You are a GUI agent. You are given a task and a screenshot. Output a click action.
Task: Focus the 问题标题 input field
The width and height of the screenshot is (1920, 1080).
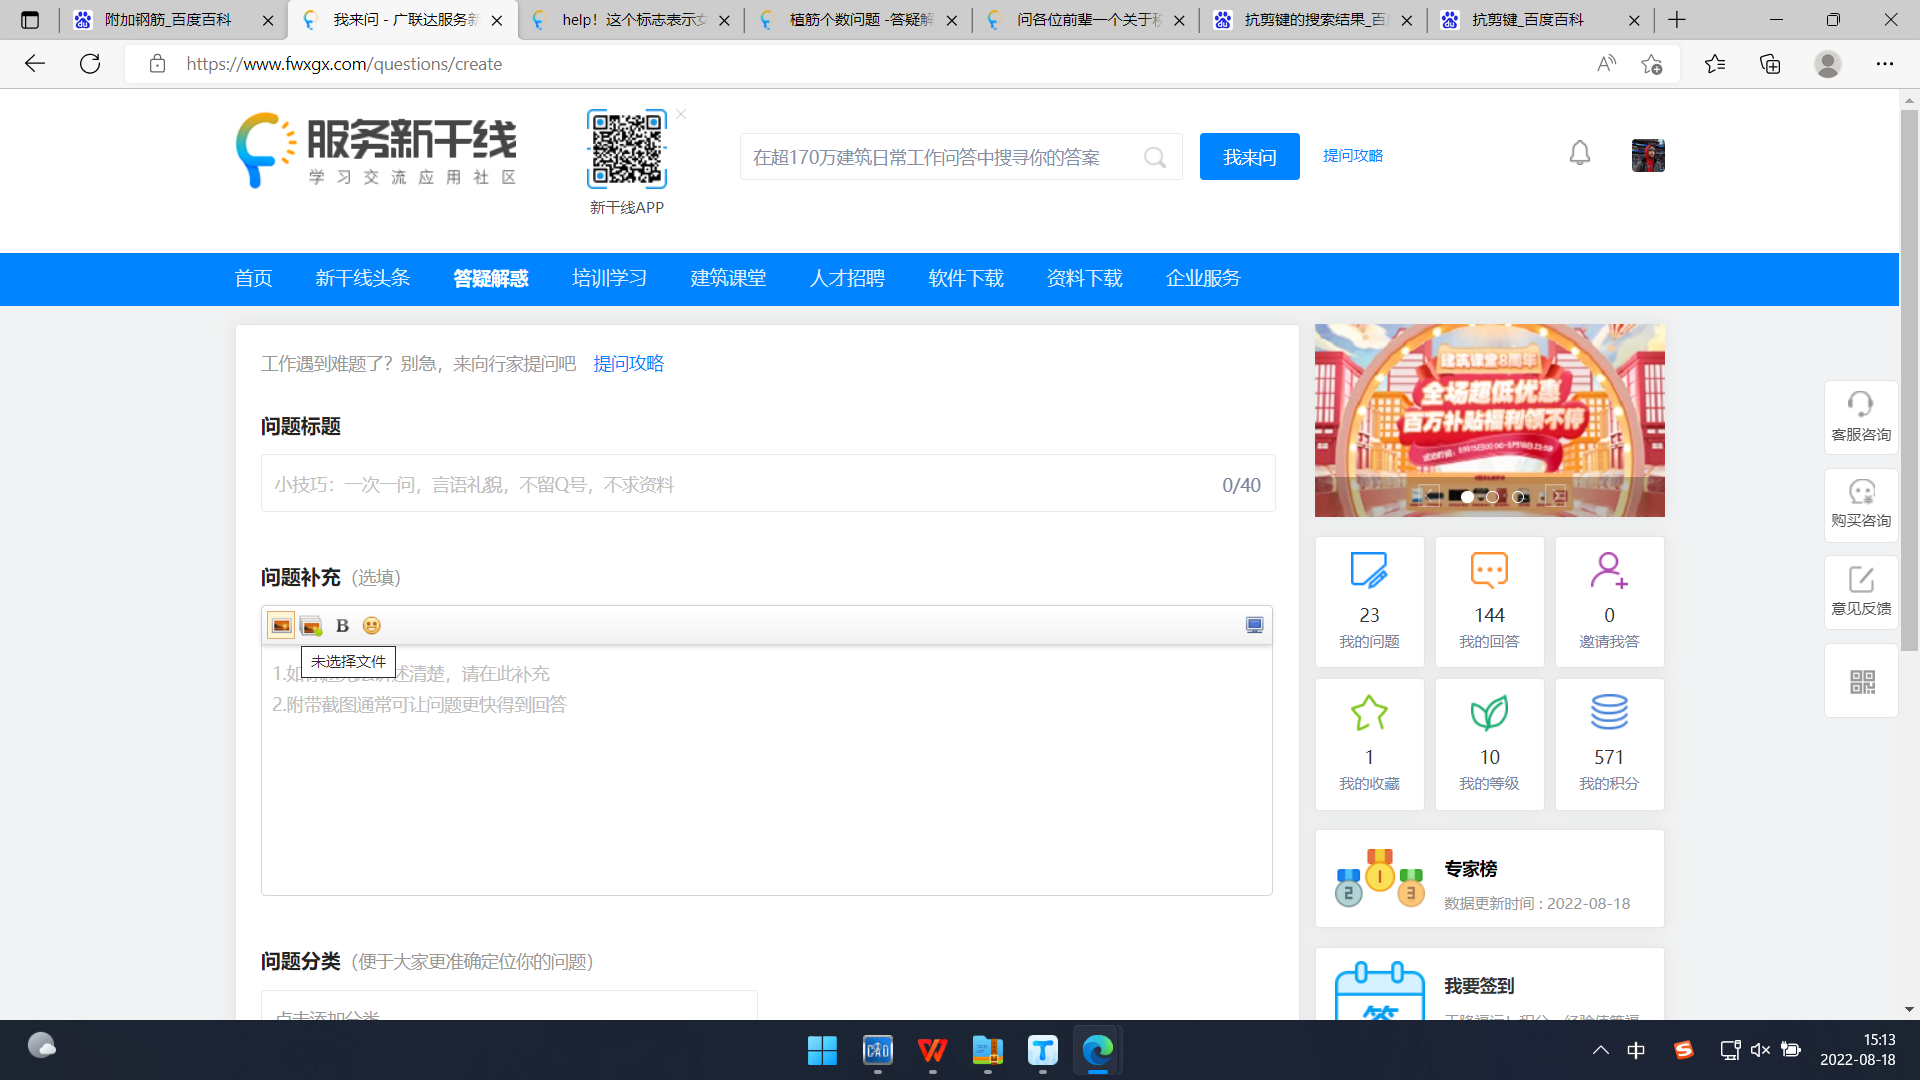pyautogui.click(x=768, y=484)
